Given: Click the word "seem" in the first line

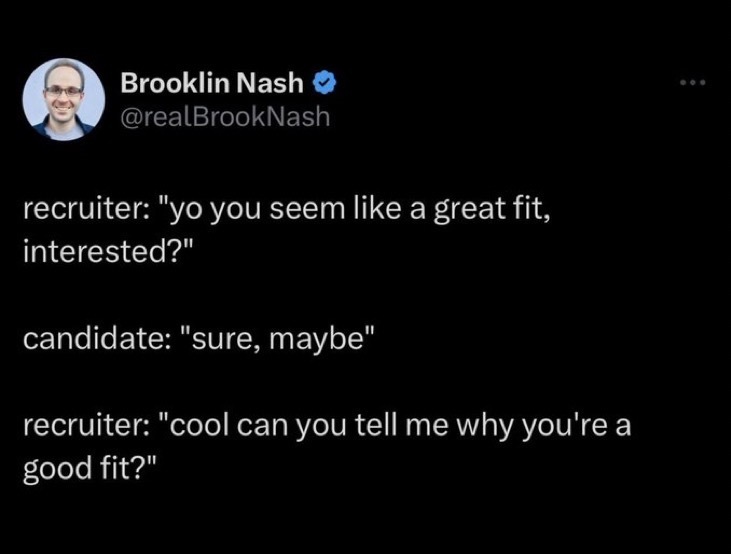Looking at the screenshot, I should pos(296,210).
